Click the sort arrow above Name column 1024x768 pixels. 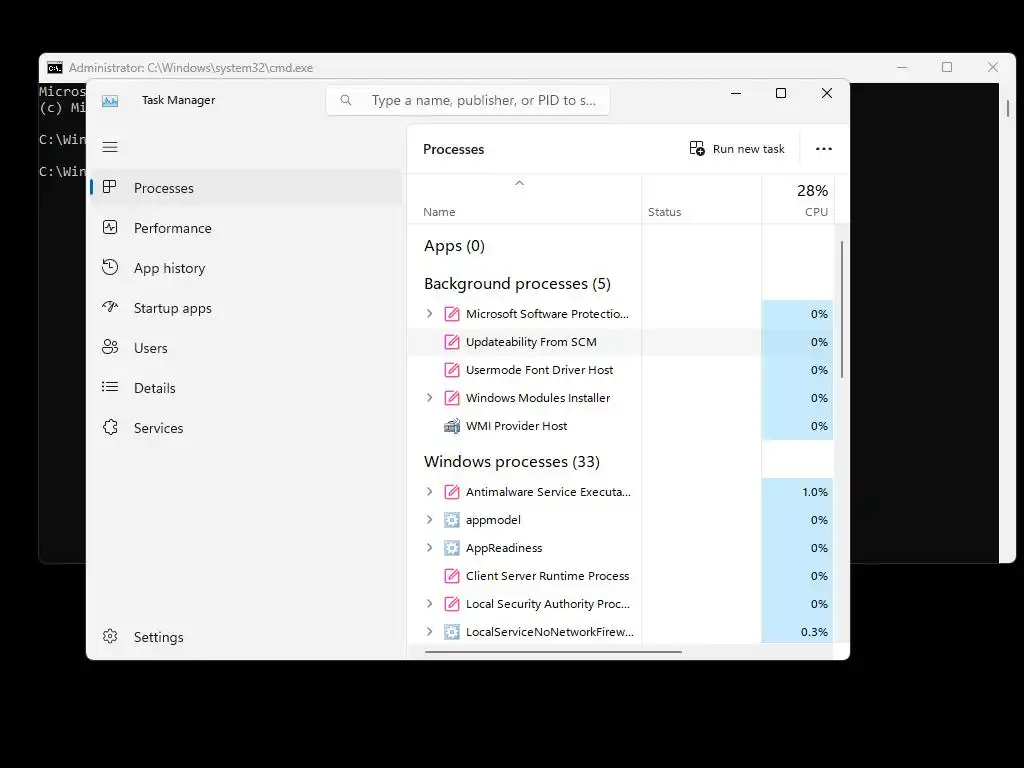coord(519,184)
